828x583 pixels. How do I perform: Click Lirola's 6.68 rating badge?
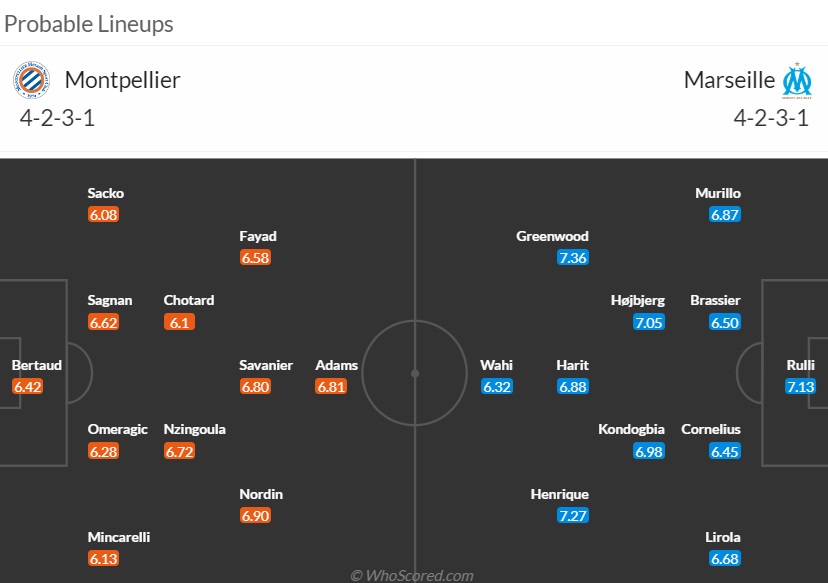pos(725,559)
